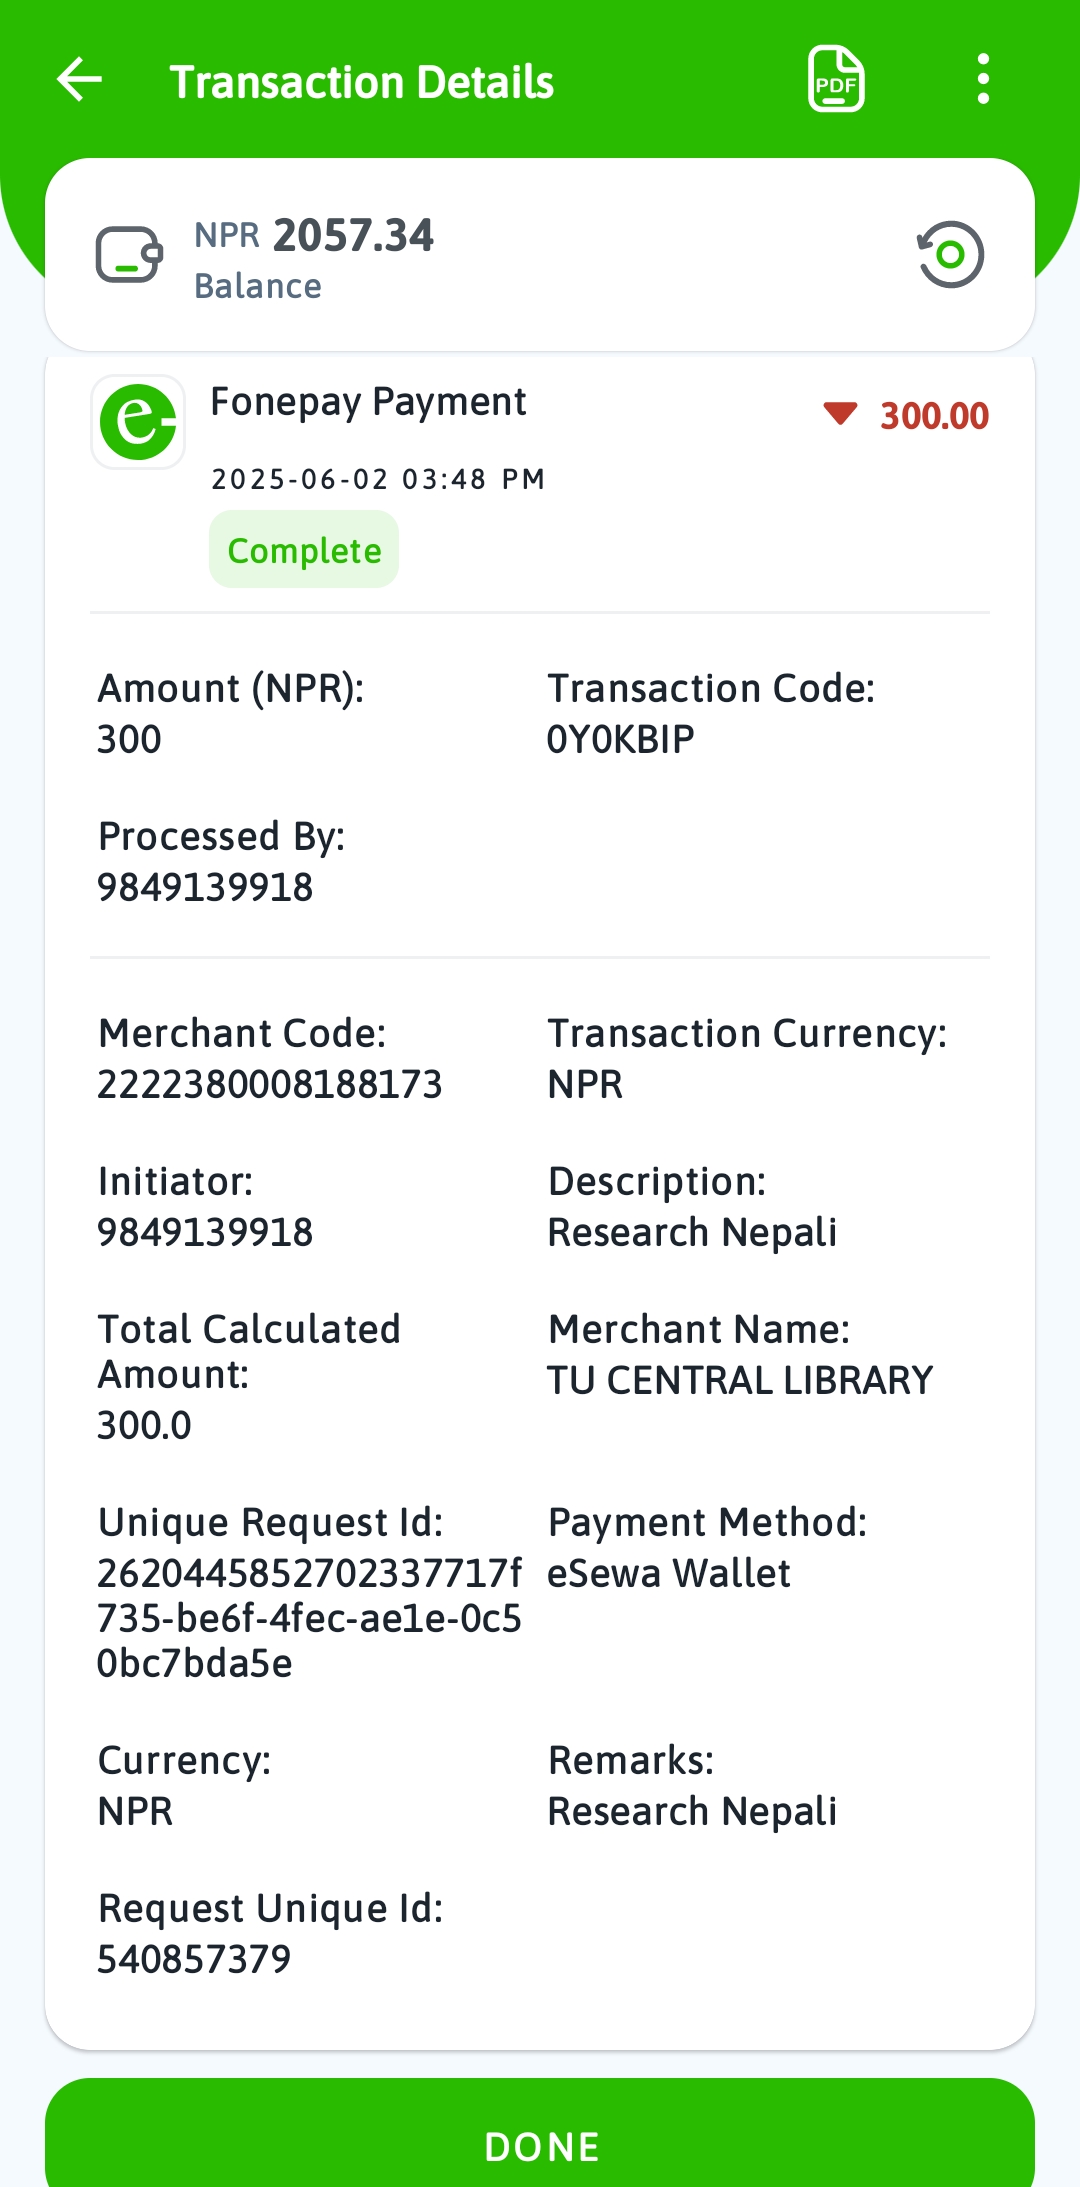Viewport: 1080px width, 2187px height.
Task: Tap the NPR 2057.34 balance amount
Action: coord(314,237)
